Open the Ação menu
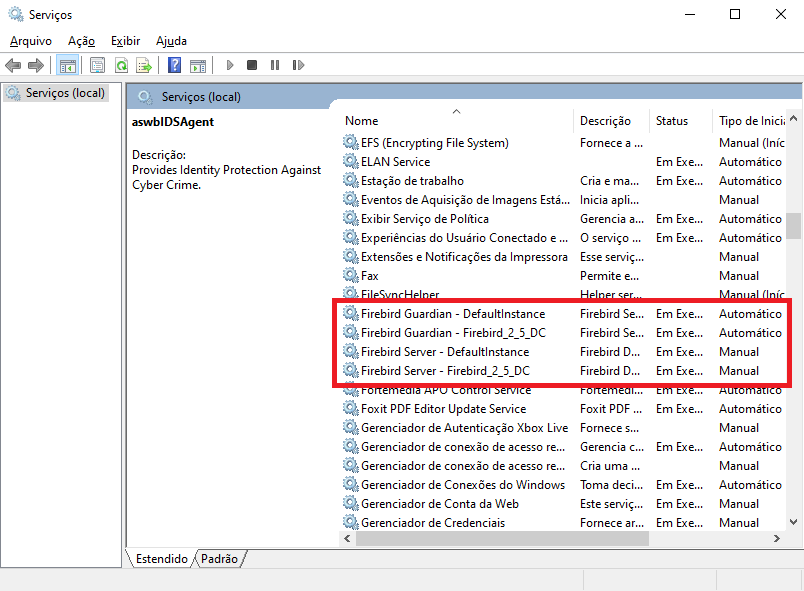The height and width of the screenshot is (591, 804). click(81, 41)
